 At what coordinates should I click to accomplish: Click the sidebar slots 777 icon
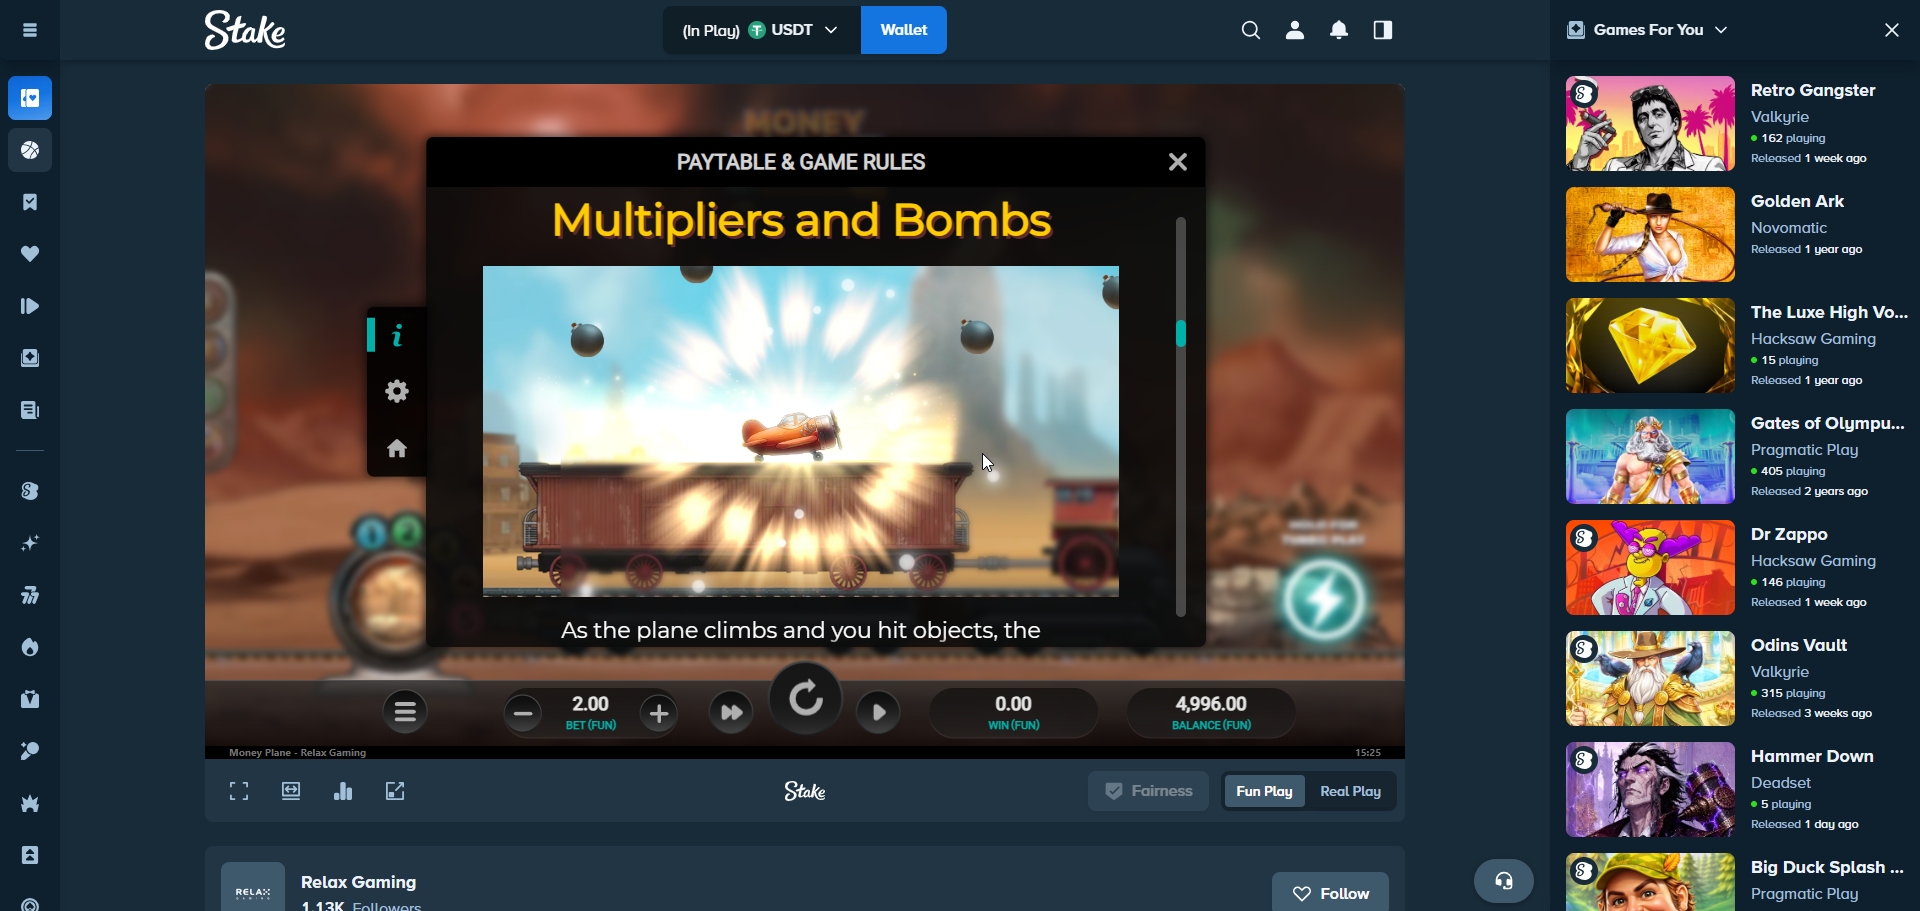click(x=30, y=595)
